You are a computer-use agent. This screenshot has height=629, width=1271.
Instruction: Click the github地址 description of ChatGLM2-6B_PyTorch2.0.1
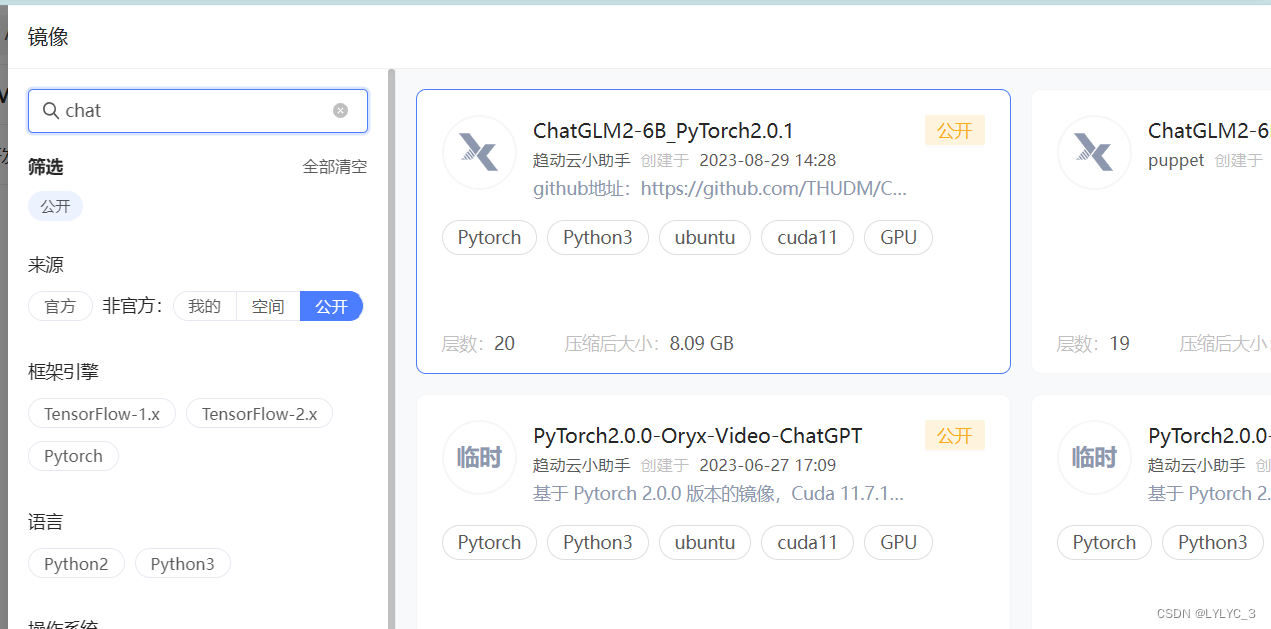(720, 188)
